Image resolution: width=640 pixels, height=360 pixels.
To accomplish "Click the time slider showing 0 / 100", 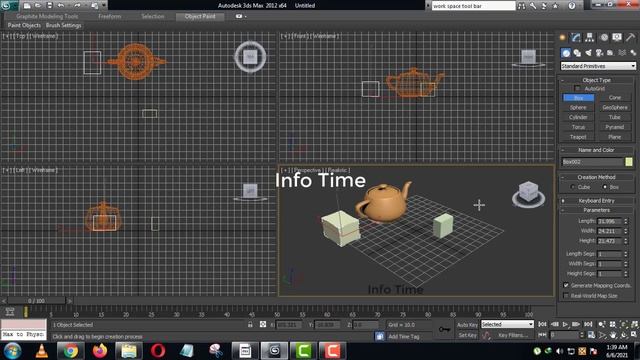I will coord(36,301).
